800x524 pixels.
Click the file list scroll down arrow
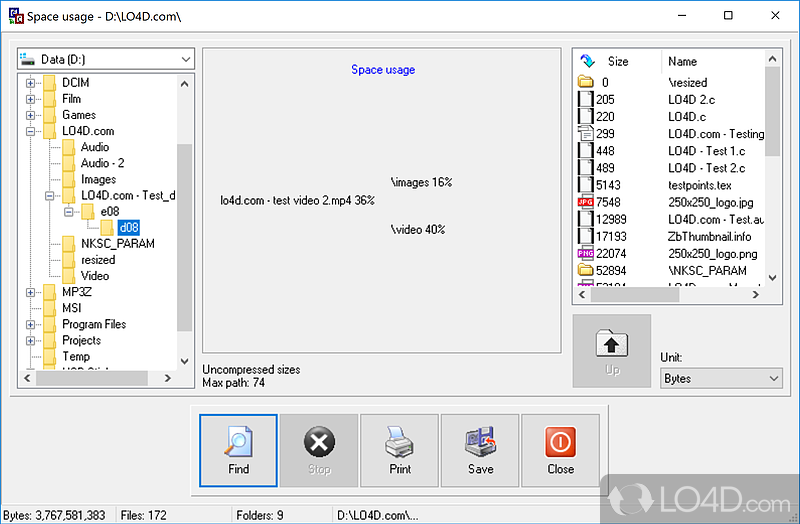click(772, 278)
